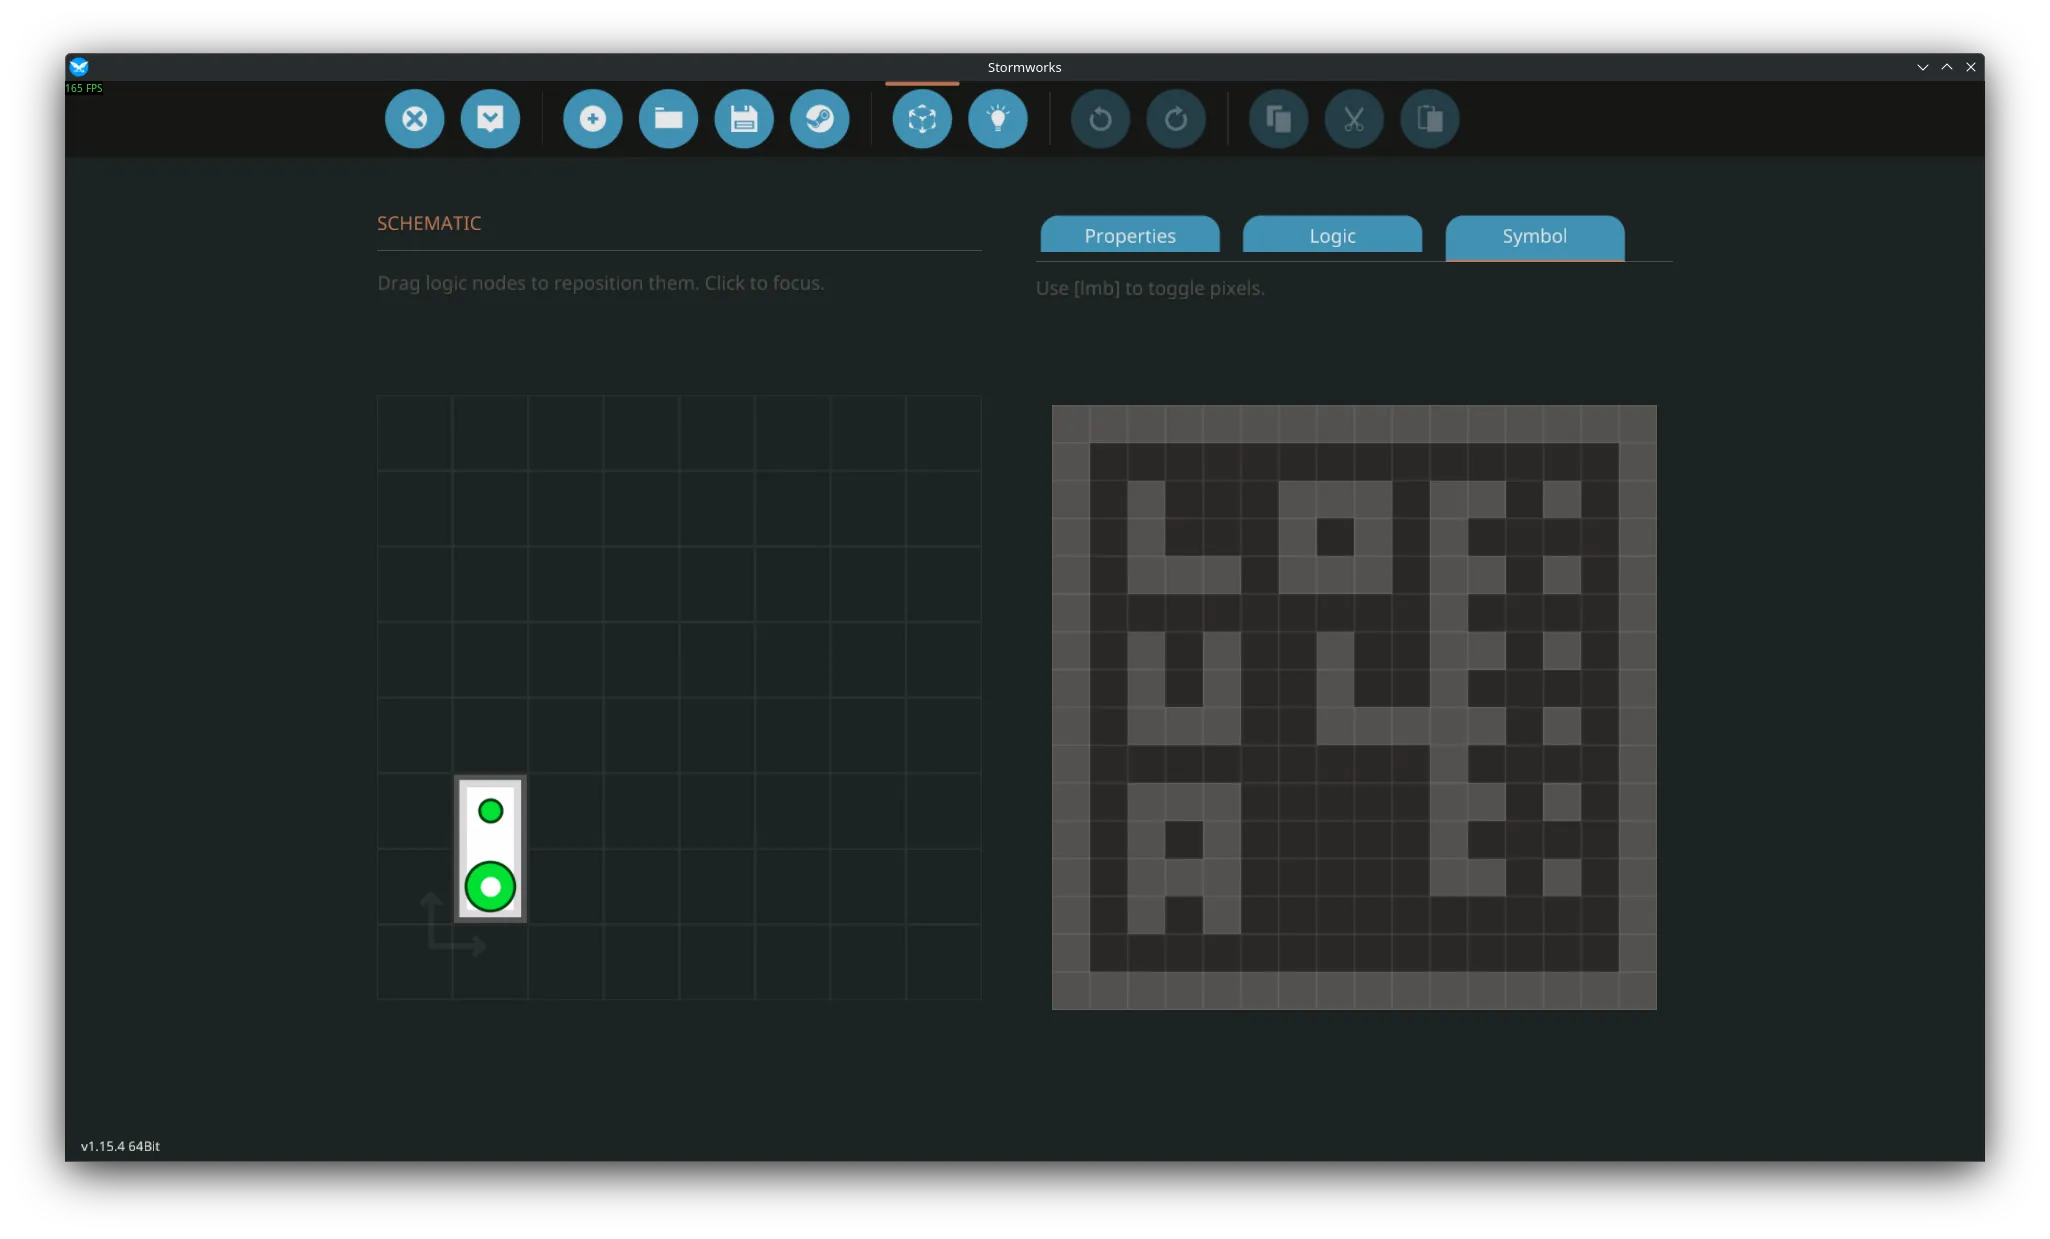Open the load folder icon
Viewport: 2050px width, 1239px height.
(x=668, y=119)
